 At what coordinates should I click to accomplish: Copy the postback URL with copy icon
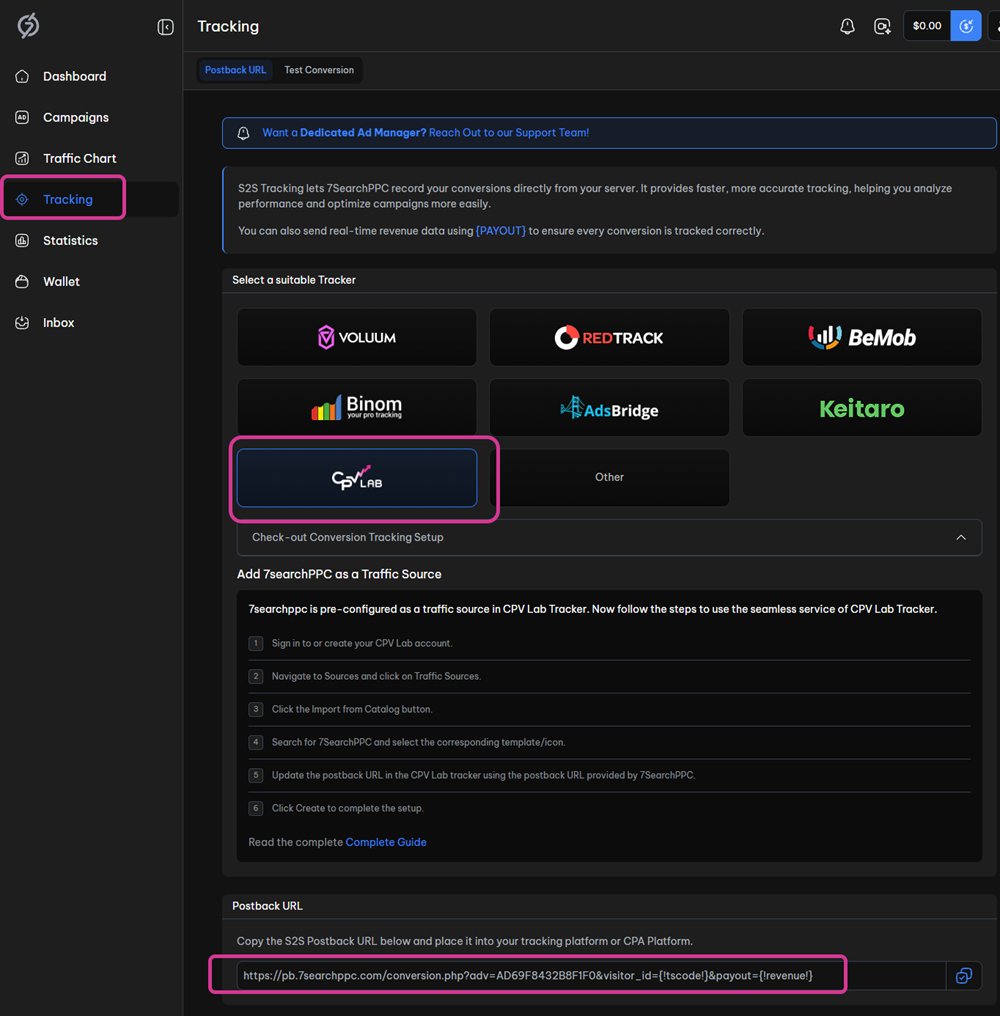coord(964,976)
